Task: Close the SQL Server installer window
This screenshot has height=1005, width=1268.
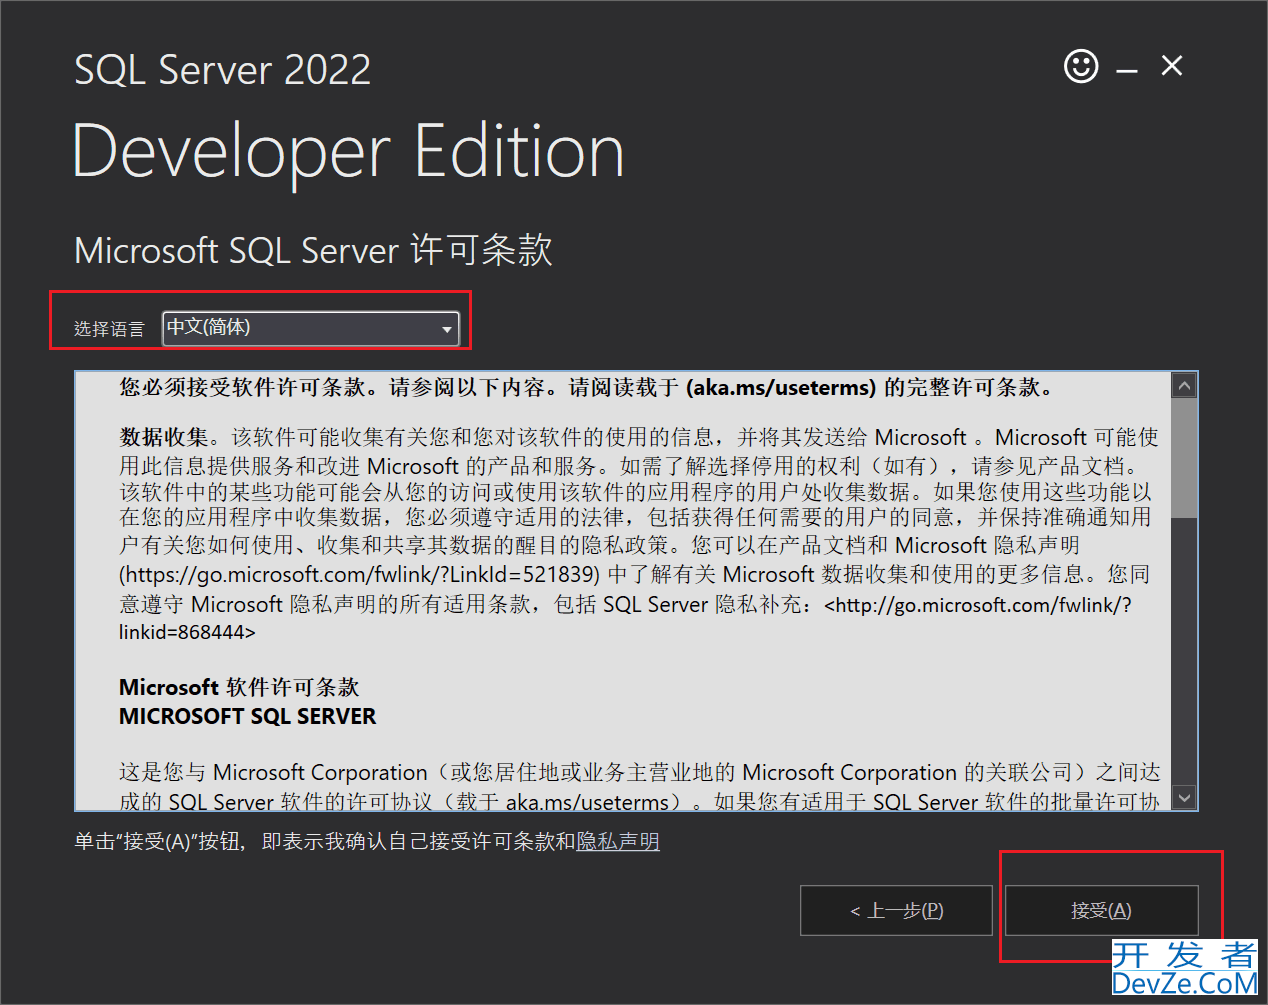Action: coord(1172,66)
